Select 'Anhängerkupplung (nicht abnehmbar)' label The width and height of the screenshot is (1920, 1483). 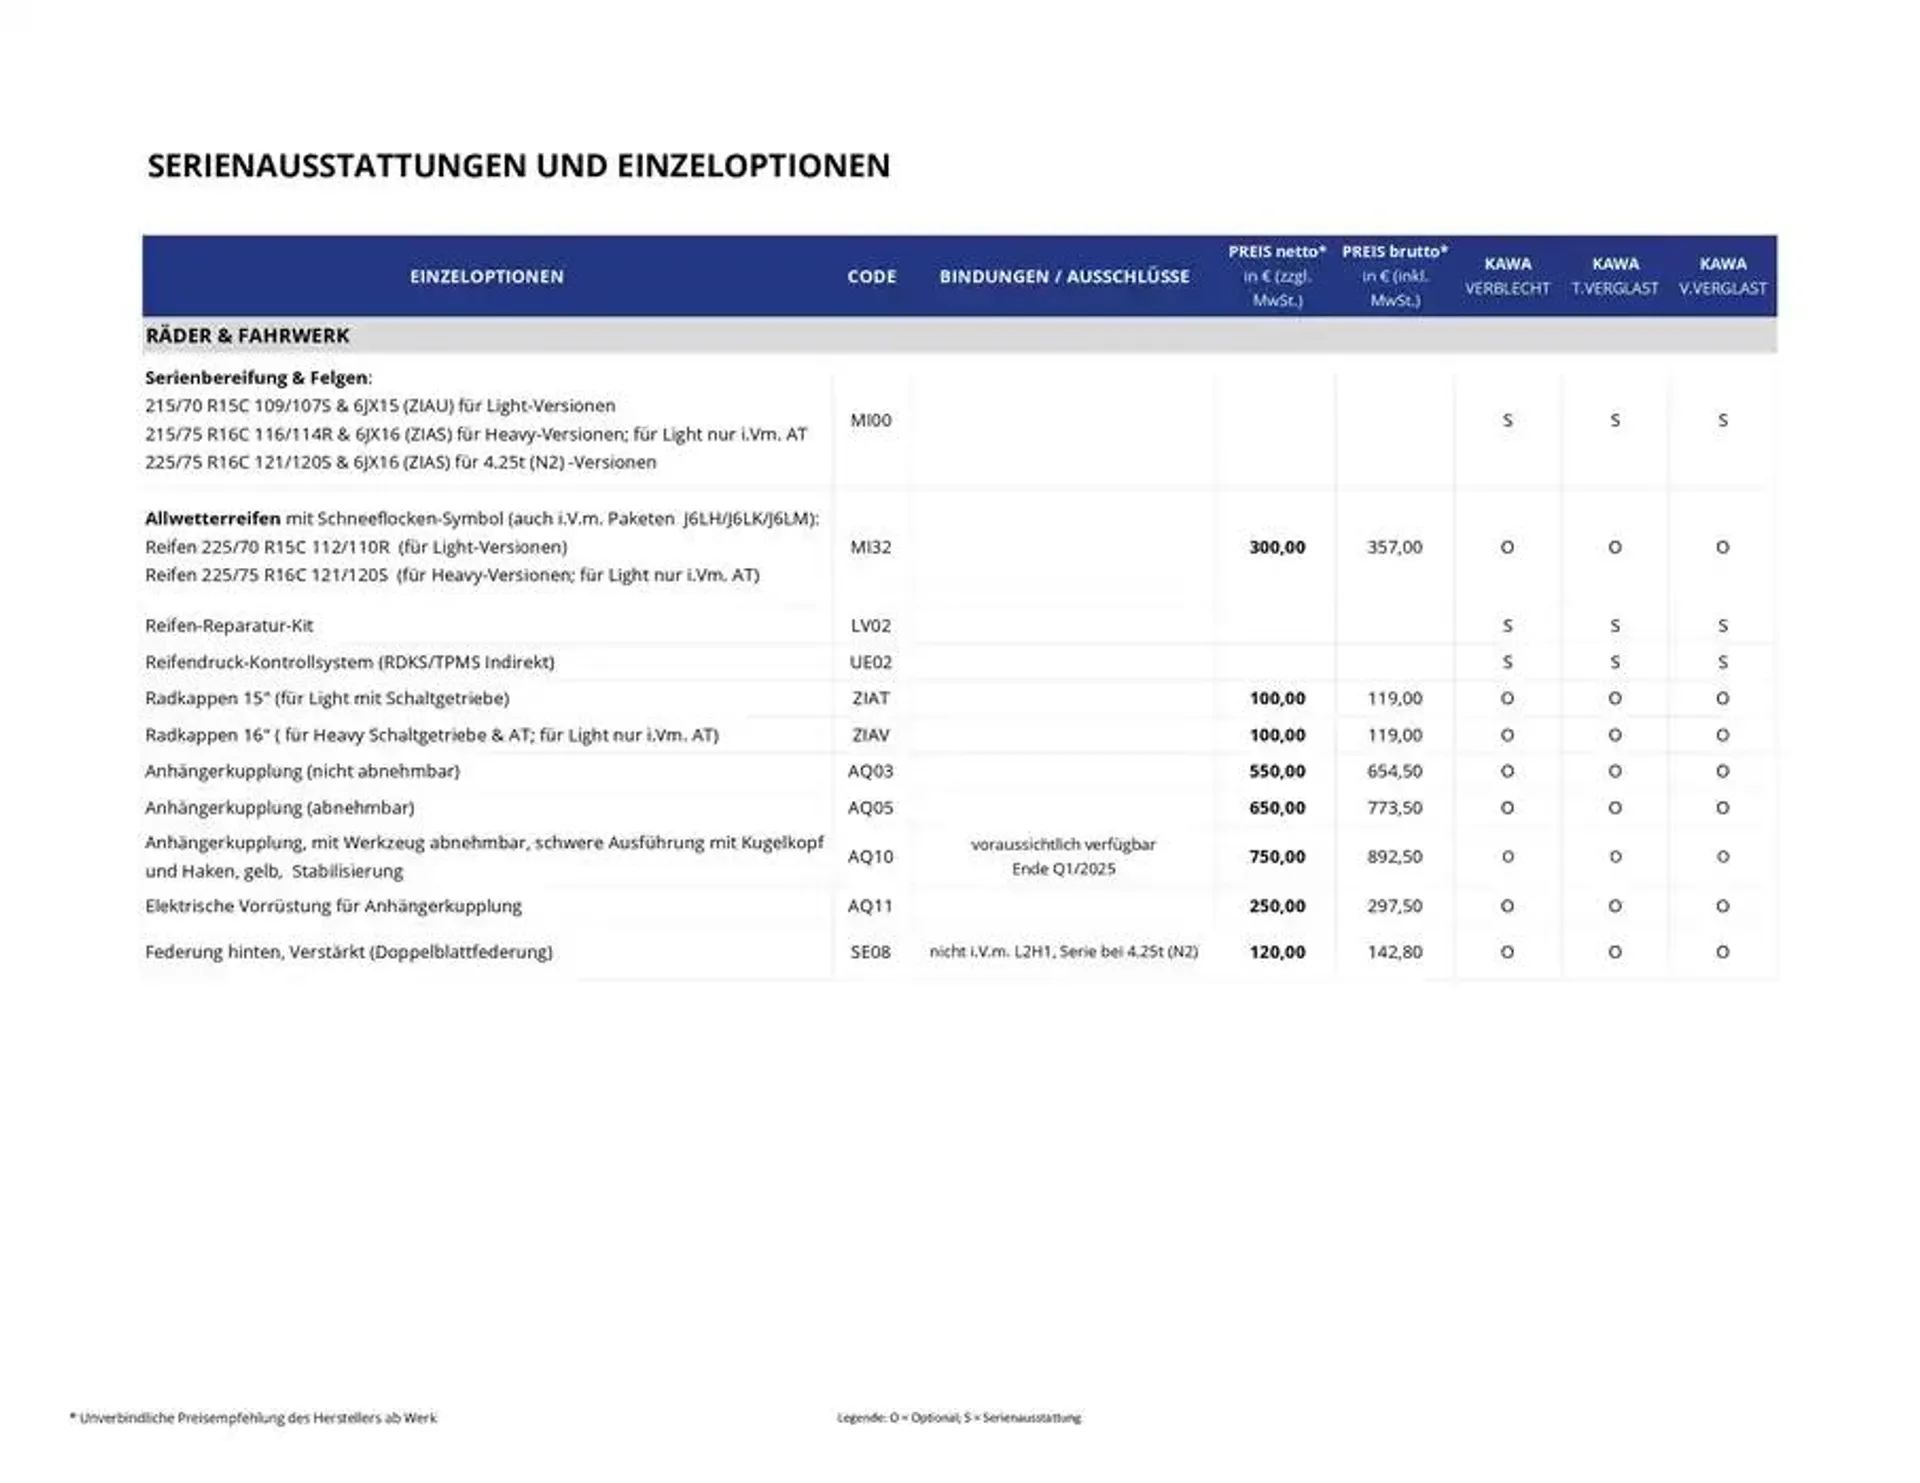coord(302,771)
